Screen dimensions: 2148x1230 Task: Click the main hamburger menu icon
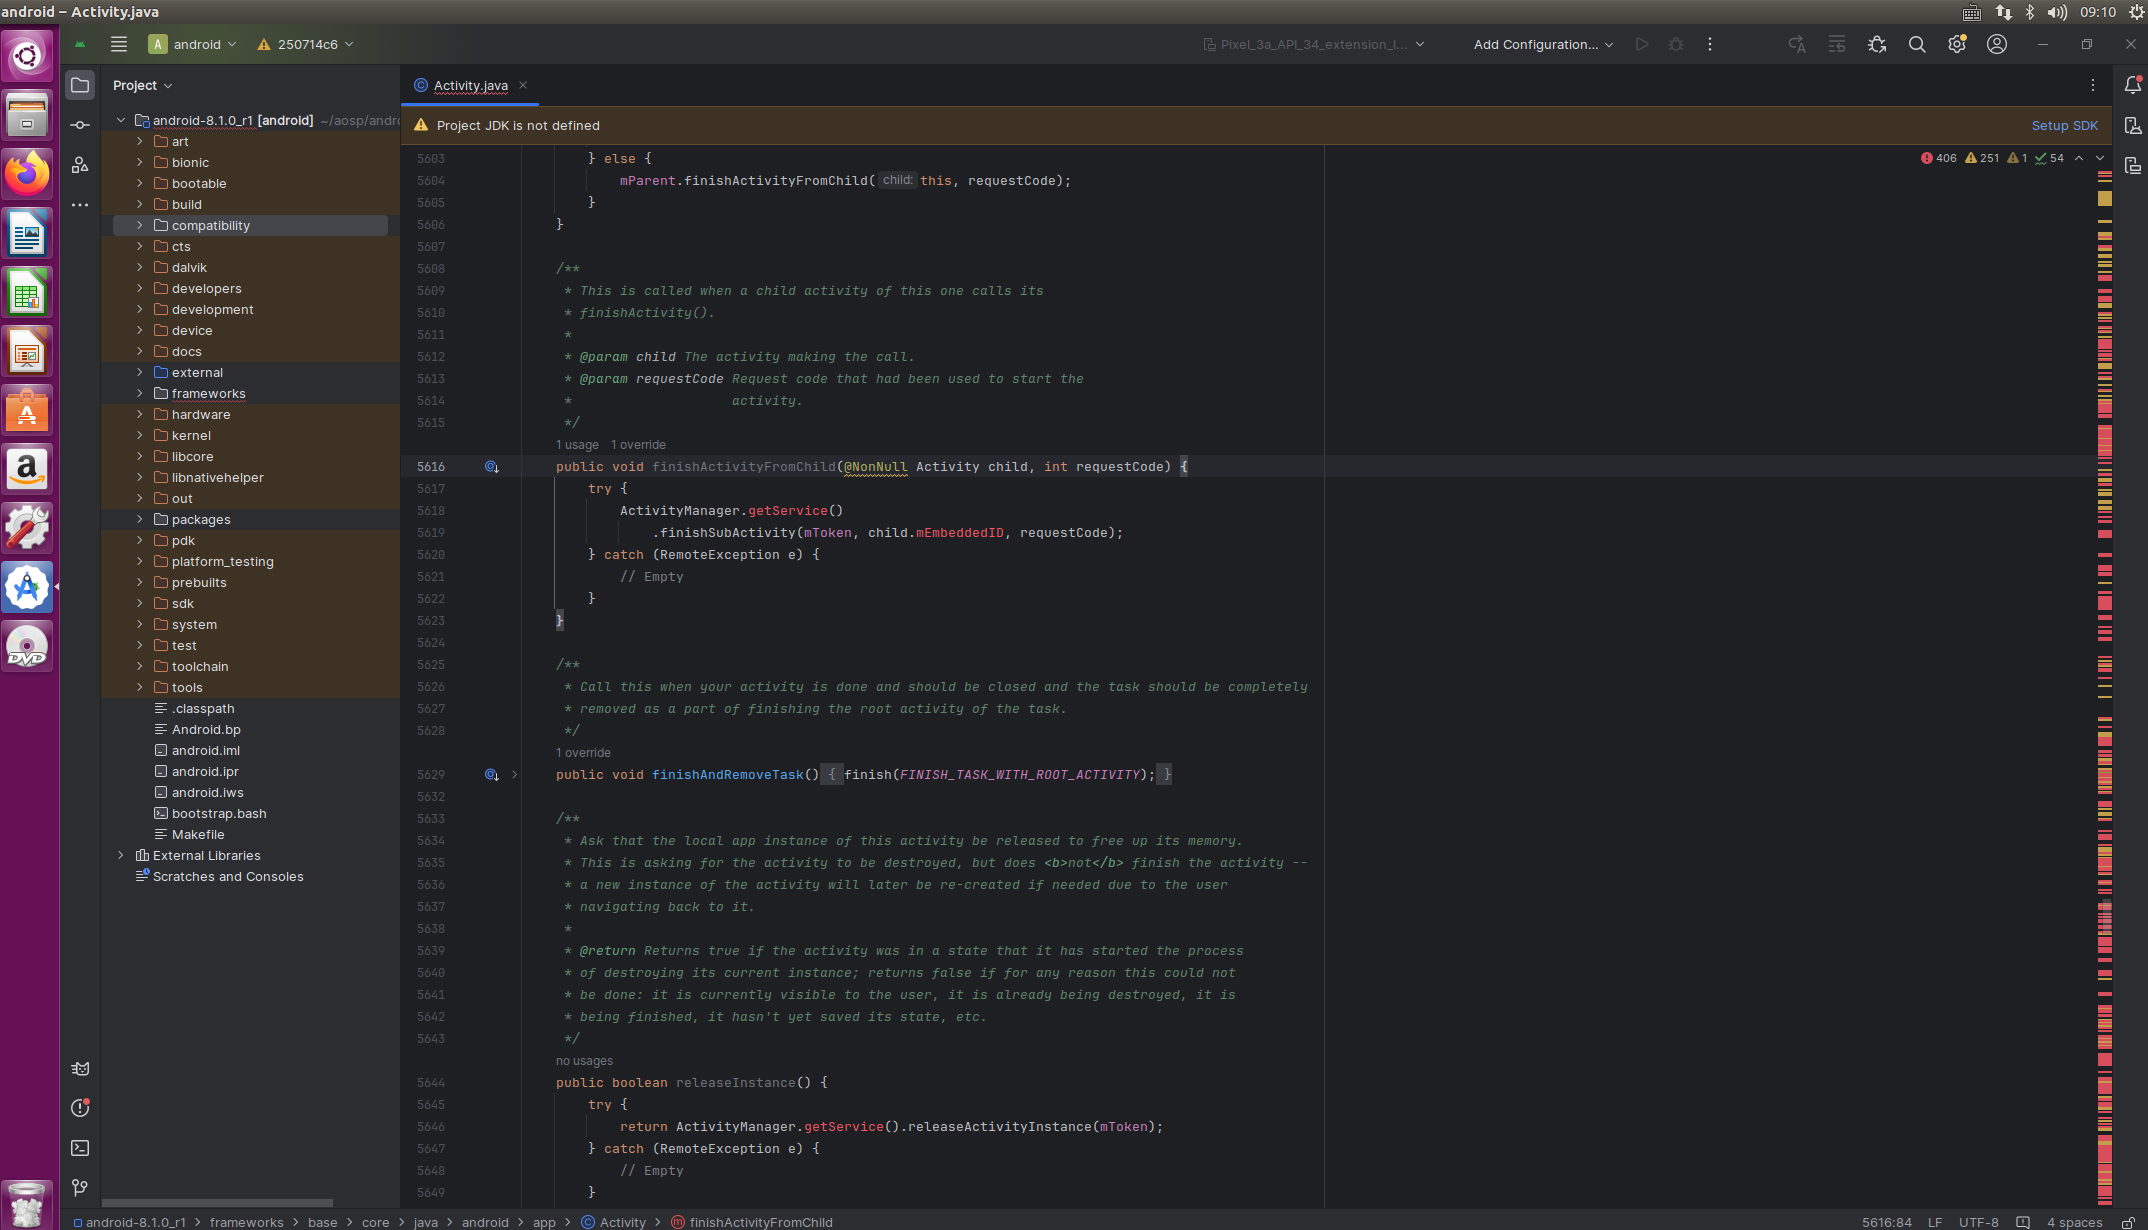pos(119,44)
